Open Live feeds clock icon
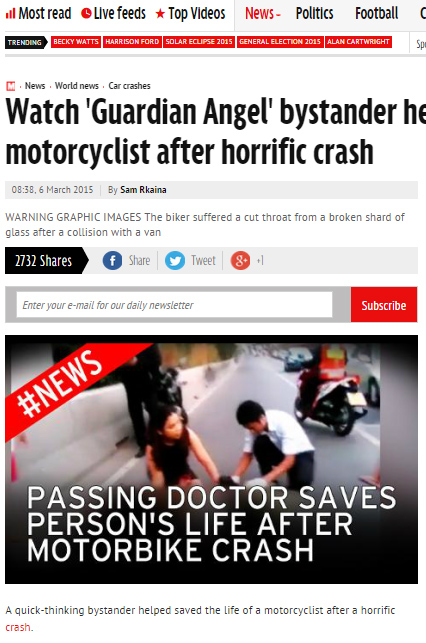The image size is (426, 643). tap(86, 14)
